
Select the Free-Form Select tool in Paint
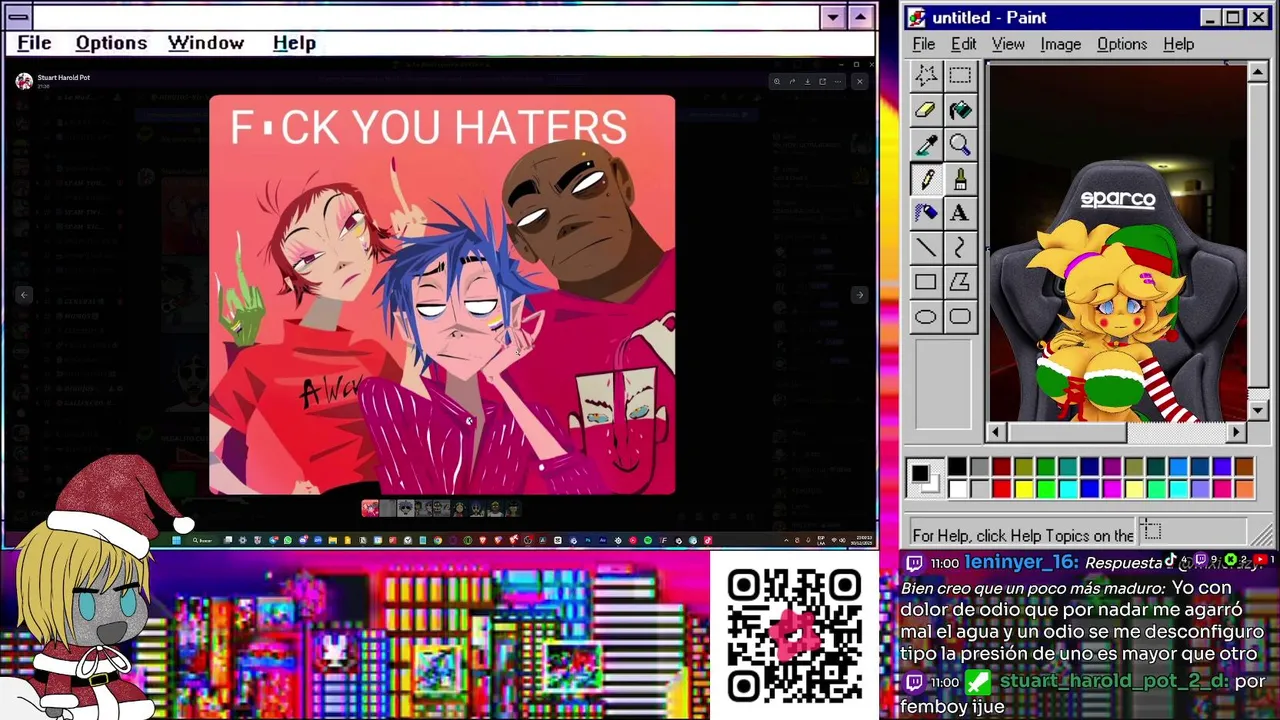(x=926, y=75)
